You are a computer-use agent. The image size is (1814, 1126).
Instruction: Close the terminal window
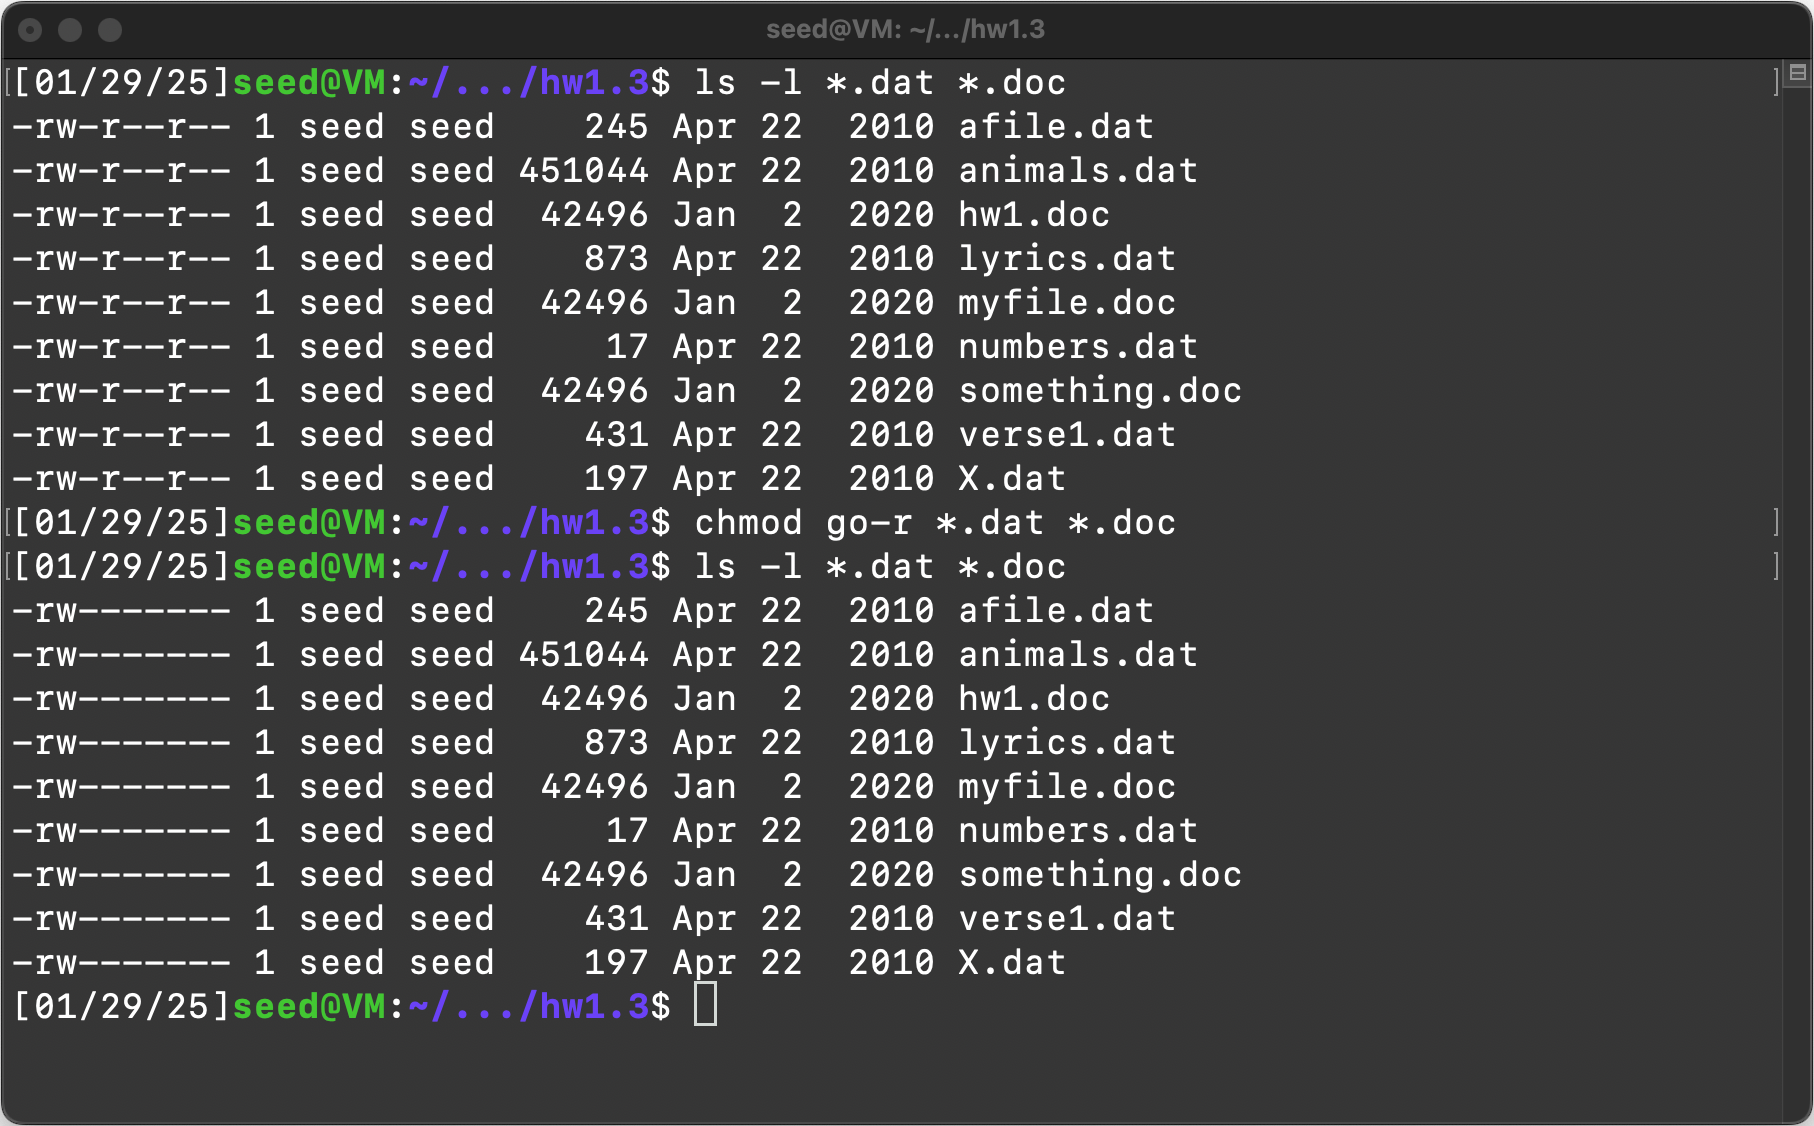[31, 30]
